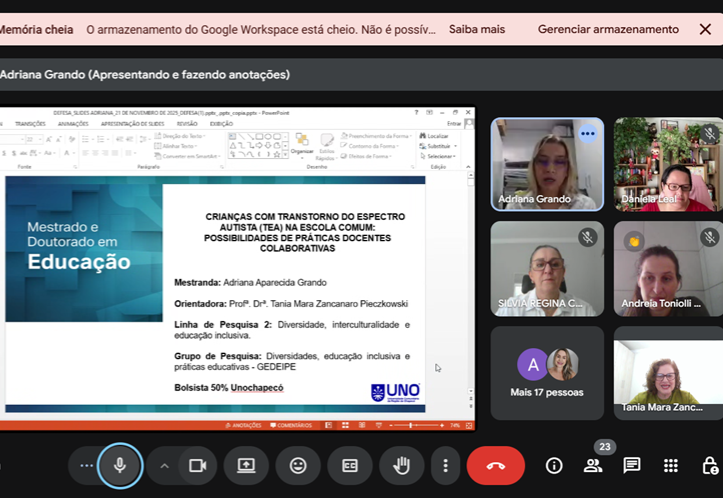The height and width of the screenshot is (498, 723).
Task: Open the share screen button
Action: [246, 465]
